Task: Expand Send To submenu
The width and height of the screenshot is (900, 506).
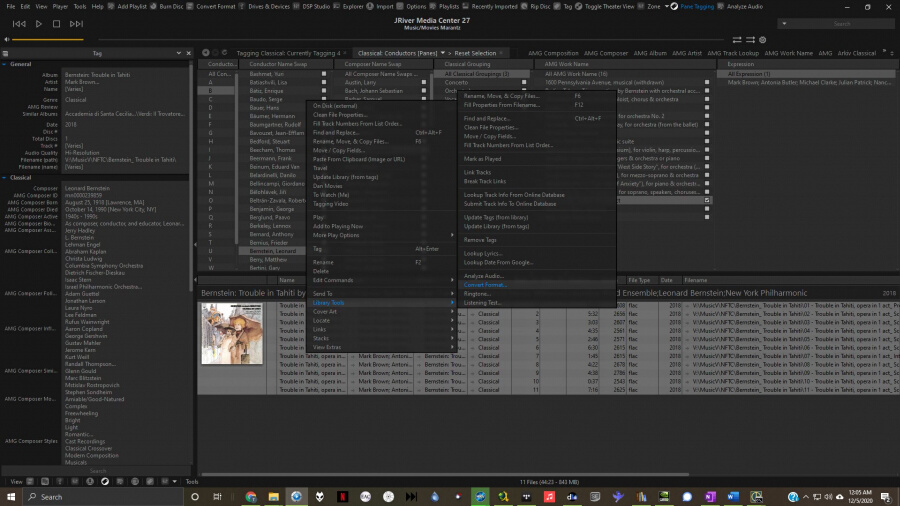Action: pyautogui.click(x=382, y=294)
